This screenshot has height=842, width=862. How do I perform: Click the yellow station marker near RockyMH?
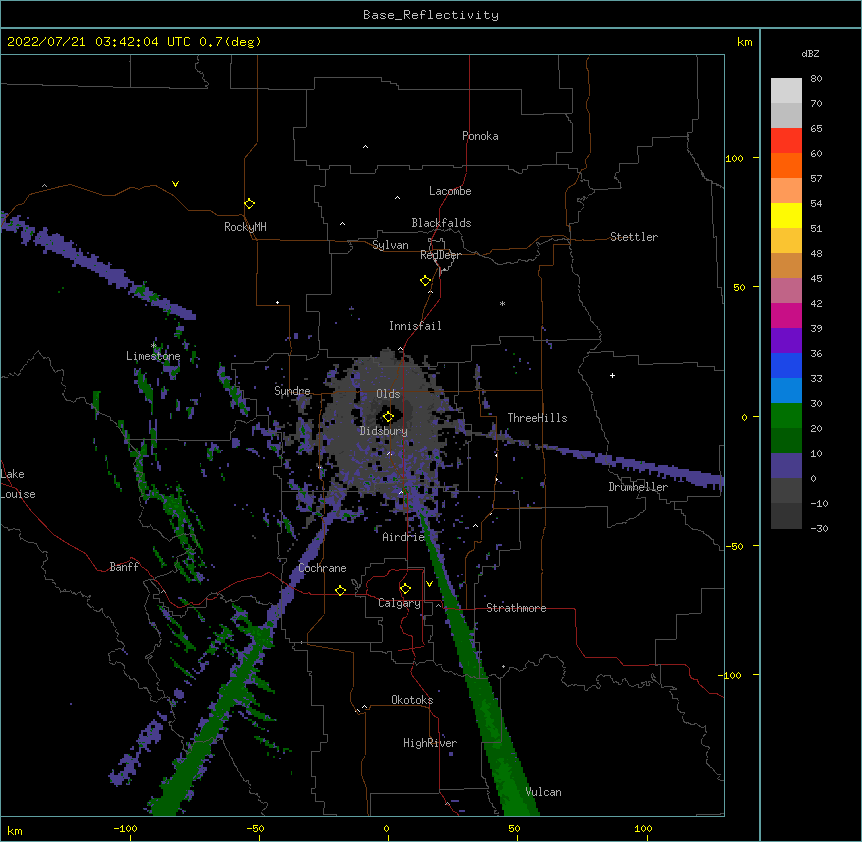click(x=250, y=204)
